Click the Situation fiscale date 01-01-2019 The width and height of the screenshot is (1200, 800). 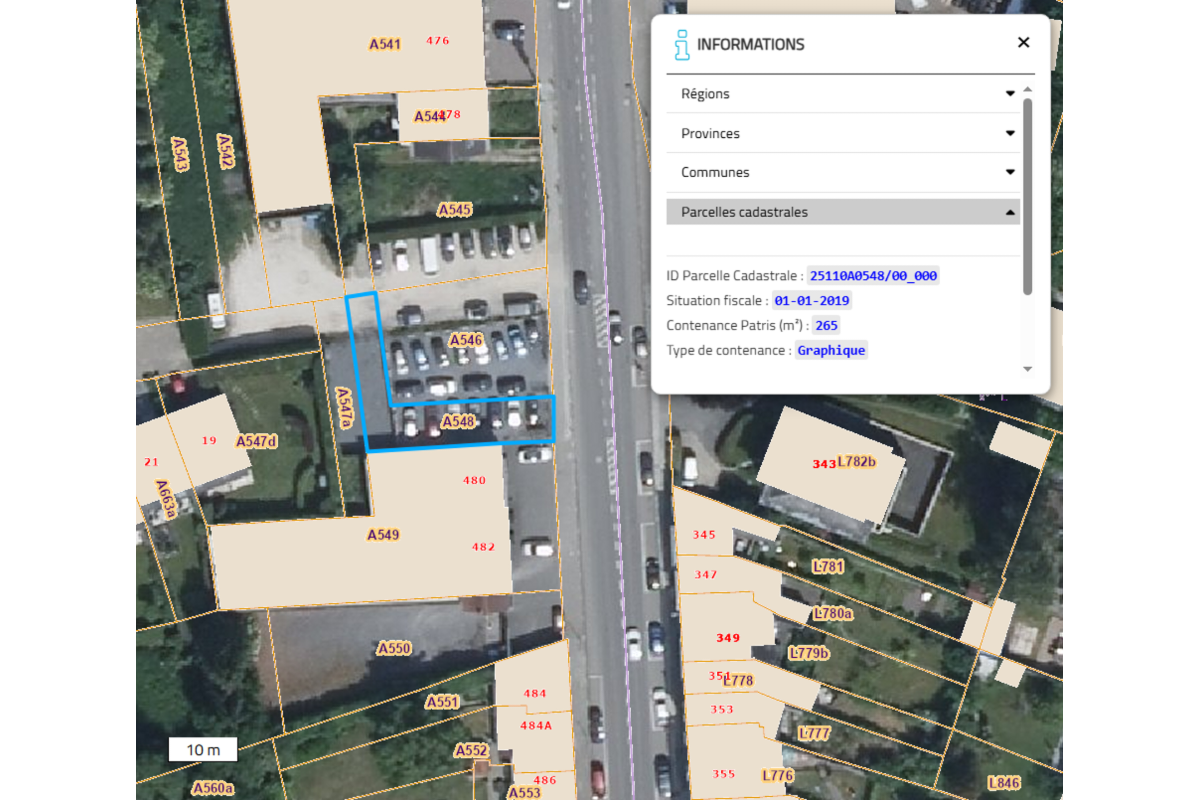coord(811,300)
